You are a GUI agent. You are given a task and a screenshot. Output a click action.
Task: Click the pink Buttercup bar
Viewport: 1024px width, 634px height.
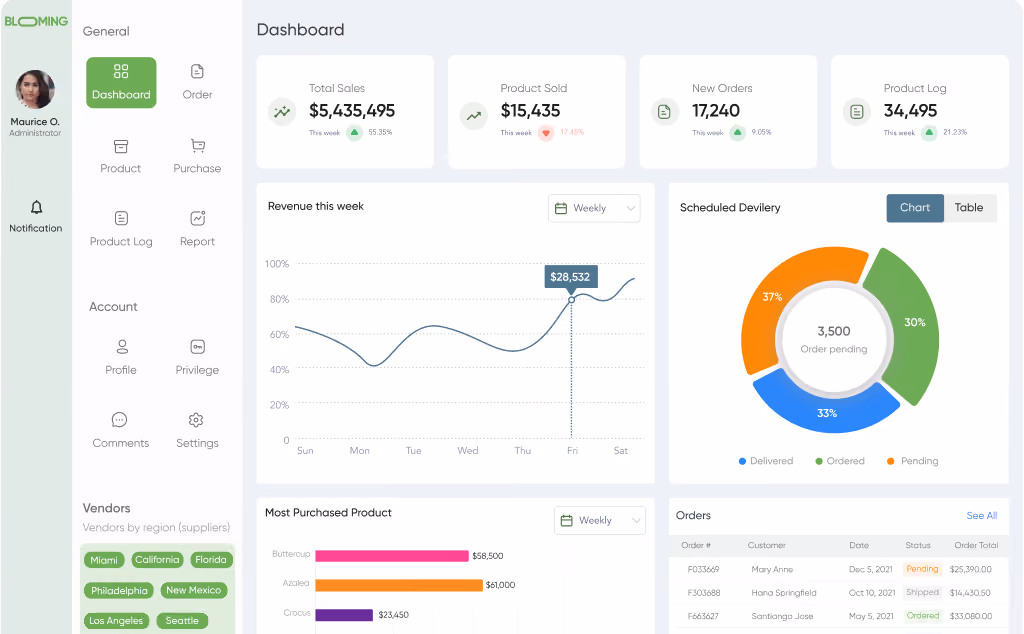(x=392, y=556)
